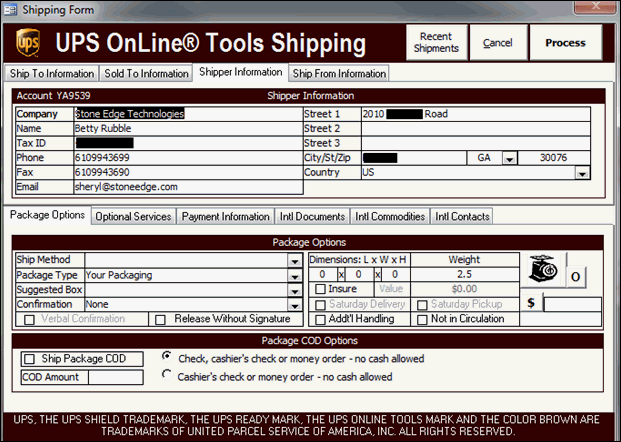Screen dimensions: 621x442
Task: Click the last dimension height field
Action: [x=395, y=274]
